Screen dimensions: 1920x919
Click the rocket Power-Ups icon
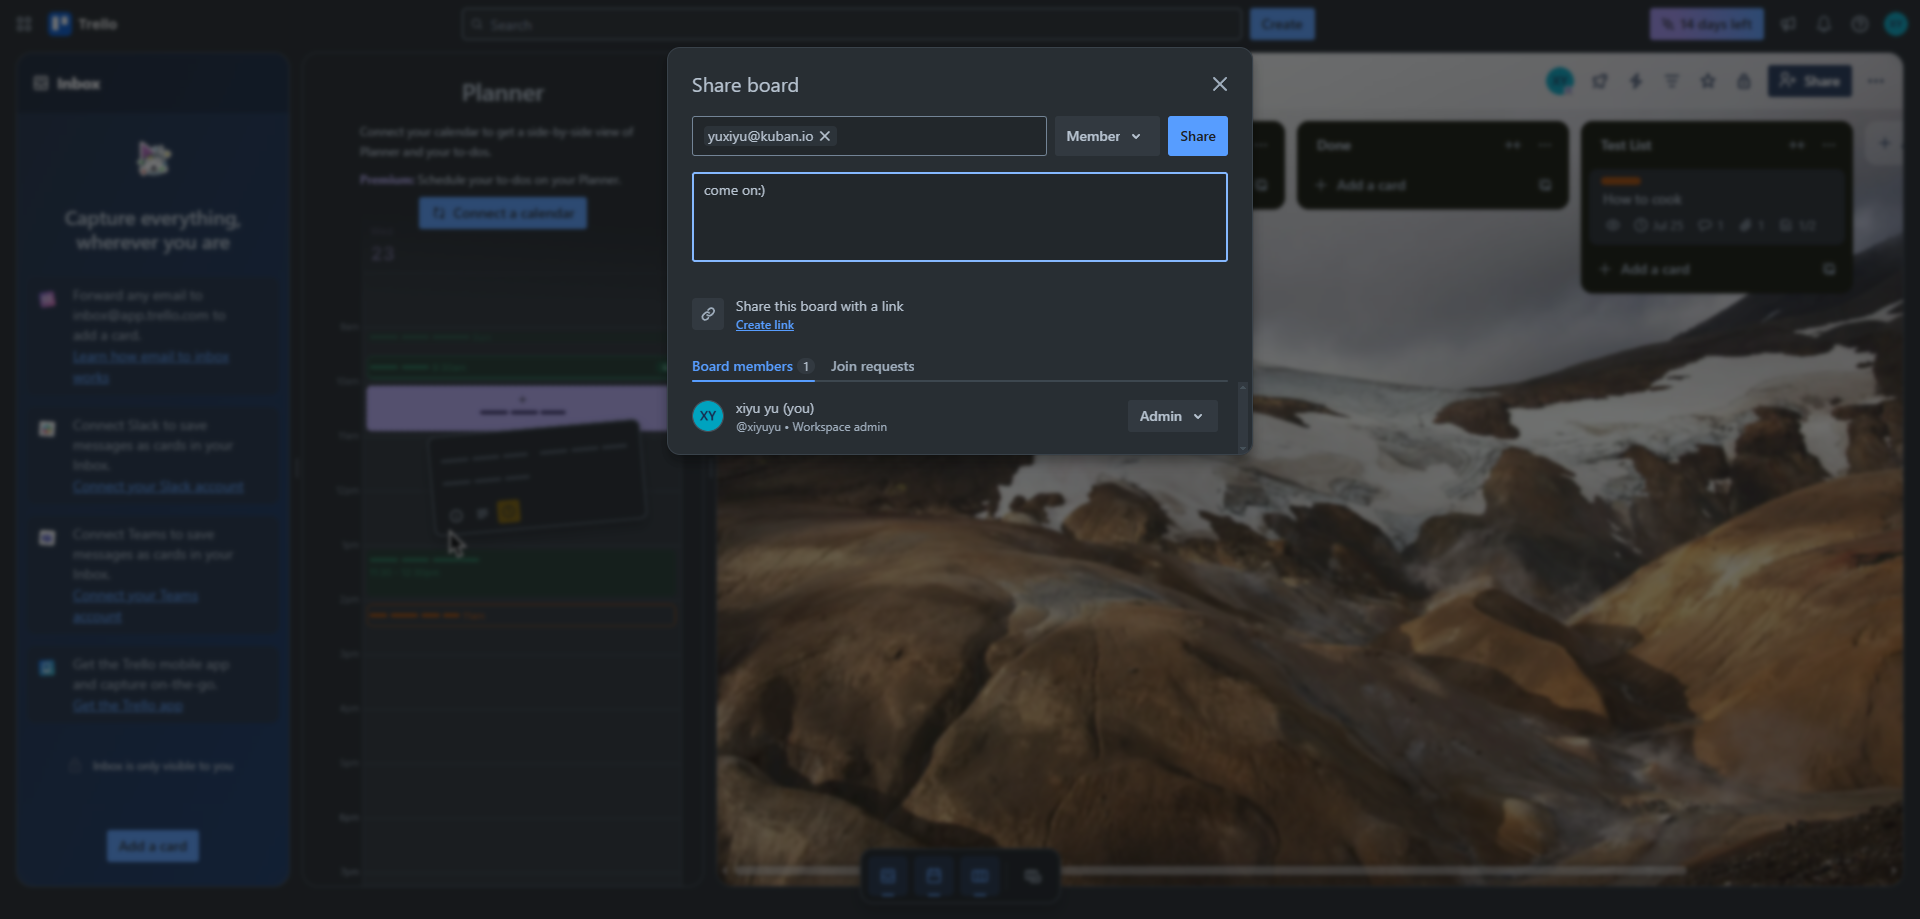click(x=1600, y=81)
